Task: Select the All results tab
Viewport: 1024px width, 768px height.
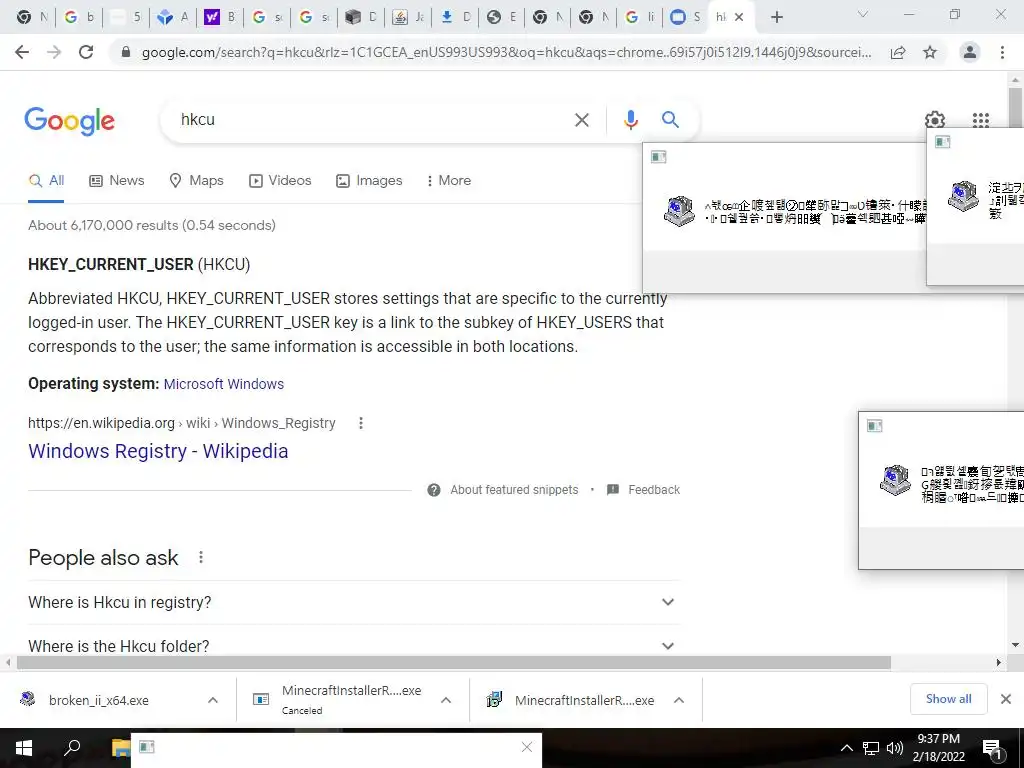Action: pos(46,180)
